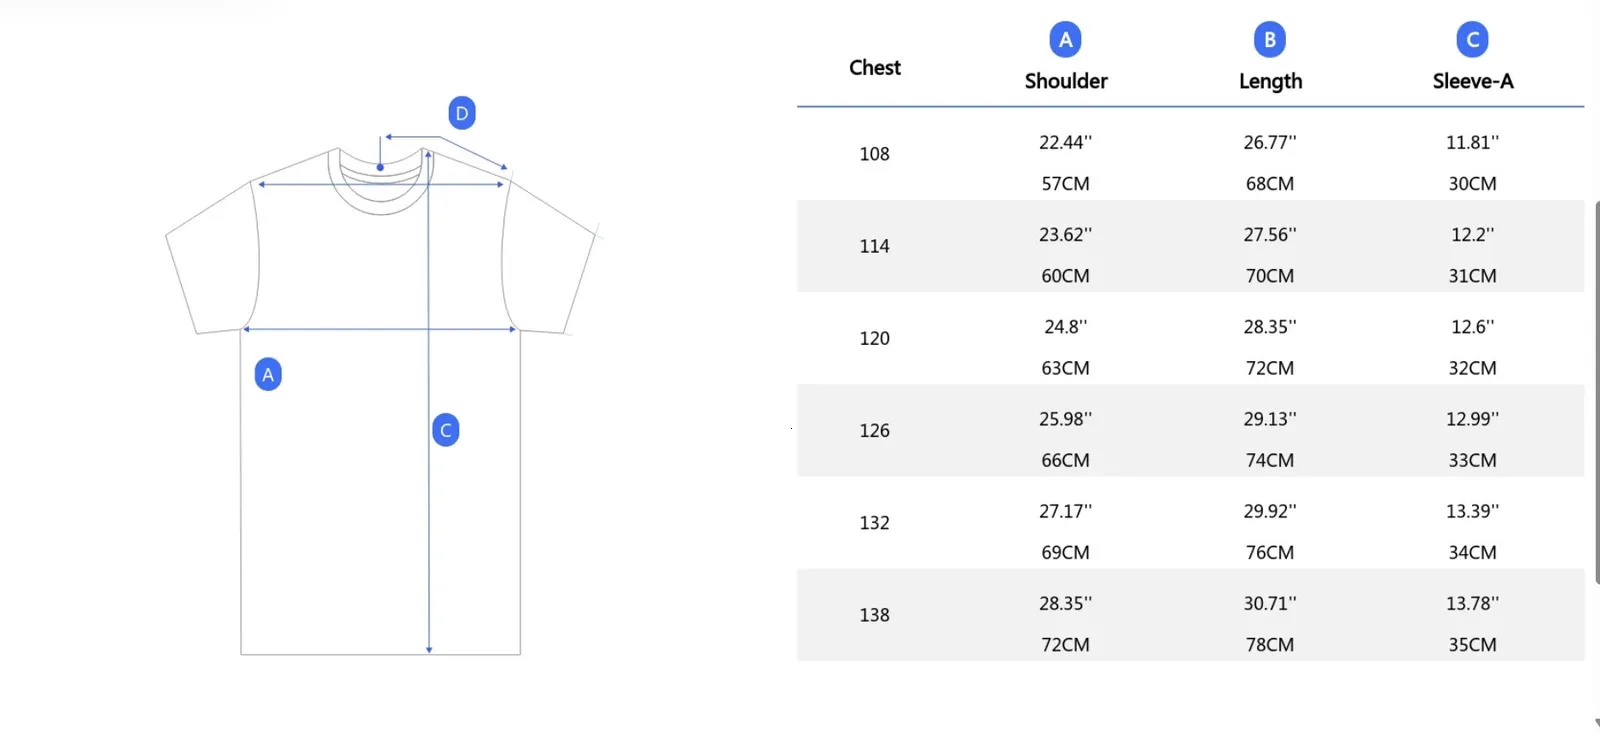Select the A marker on the t-shirt diagram
Viewport: 1600px width, 736px height.
[268, 374]
